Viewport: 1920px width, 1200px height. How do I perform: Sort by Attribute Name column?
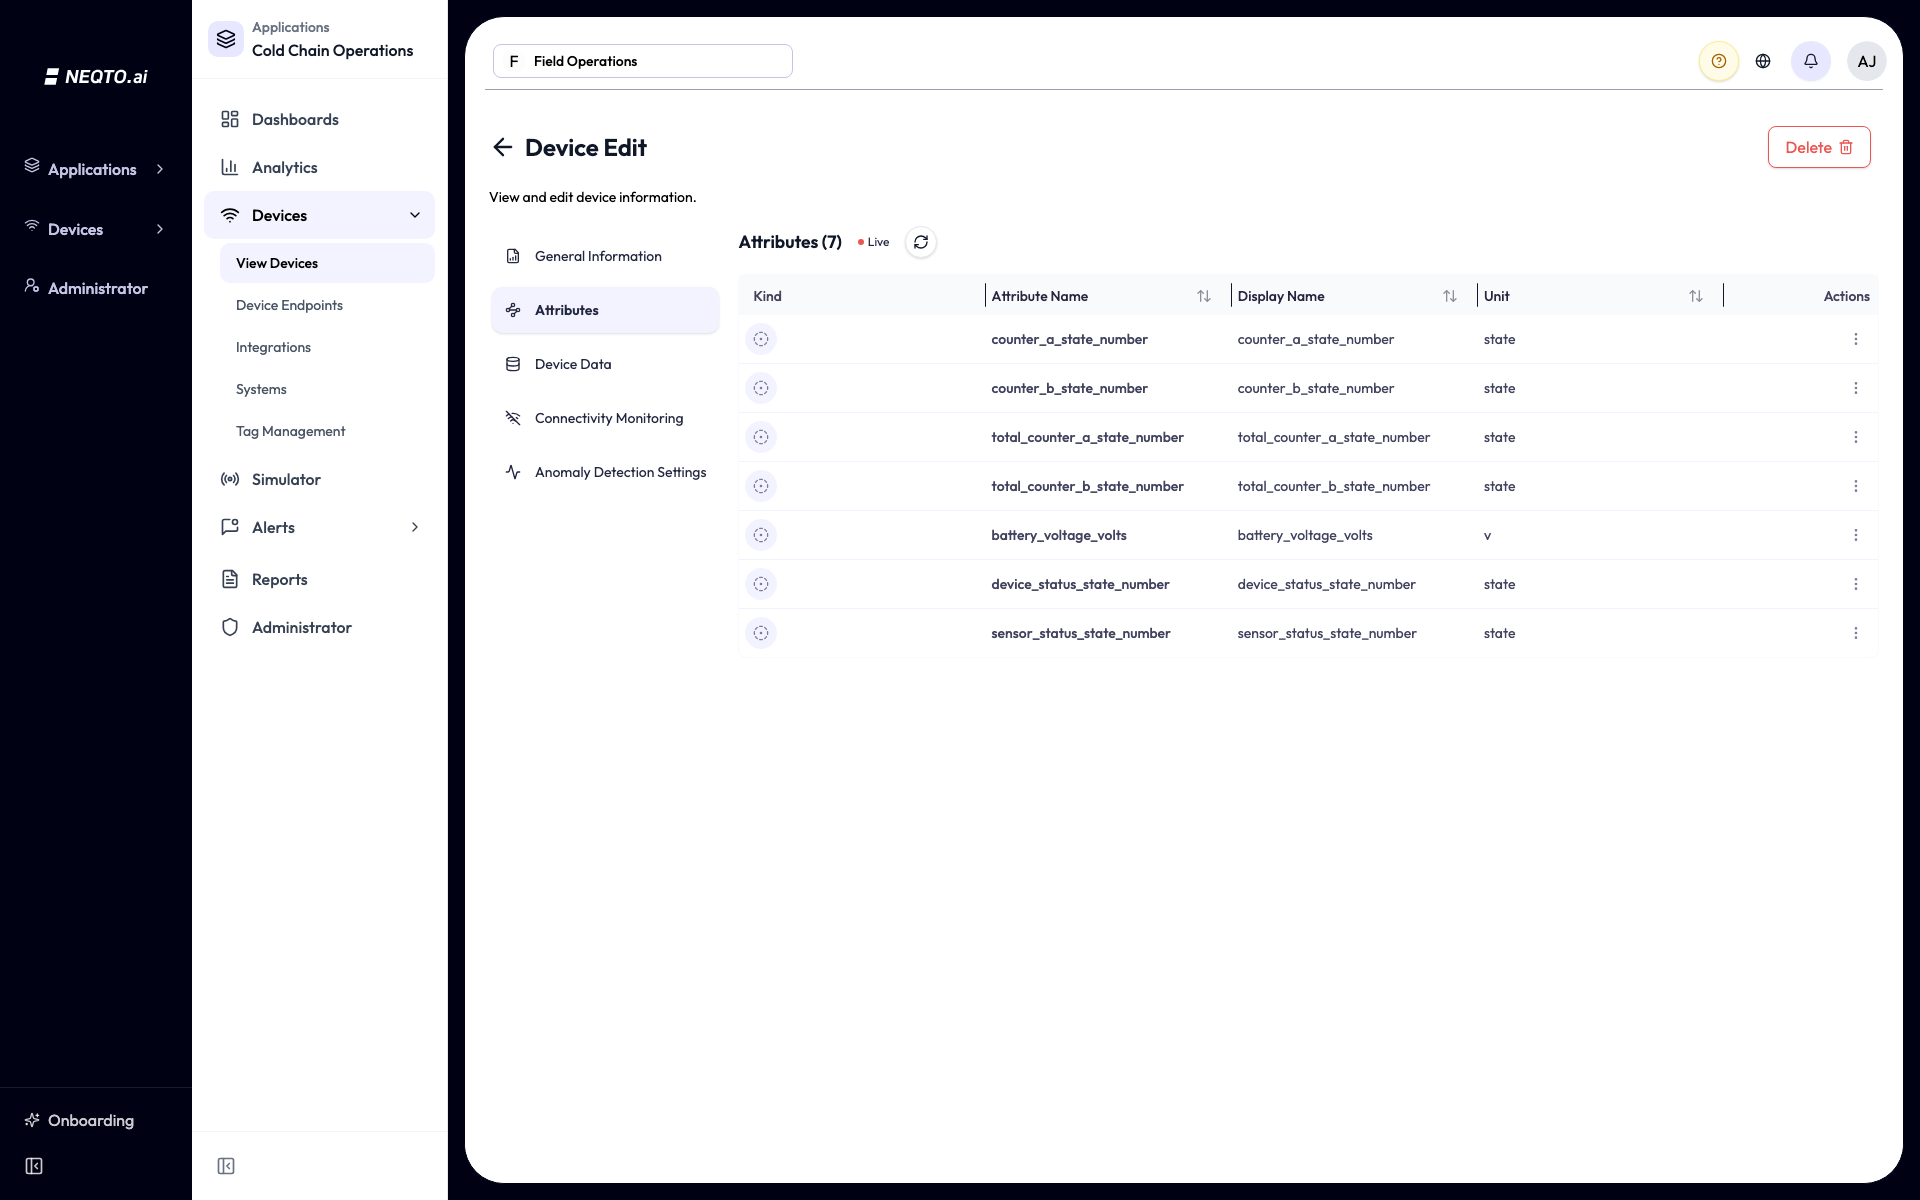click(1204, 296)
